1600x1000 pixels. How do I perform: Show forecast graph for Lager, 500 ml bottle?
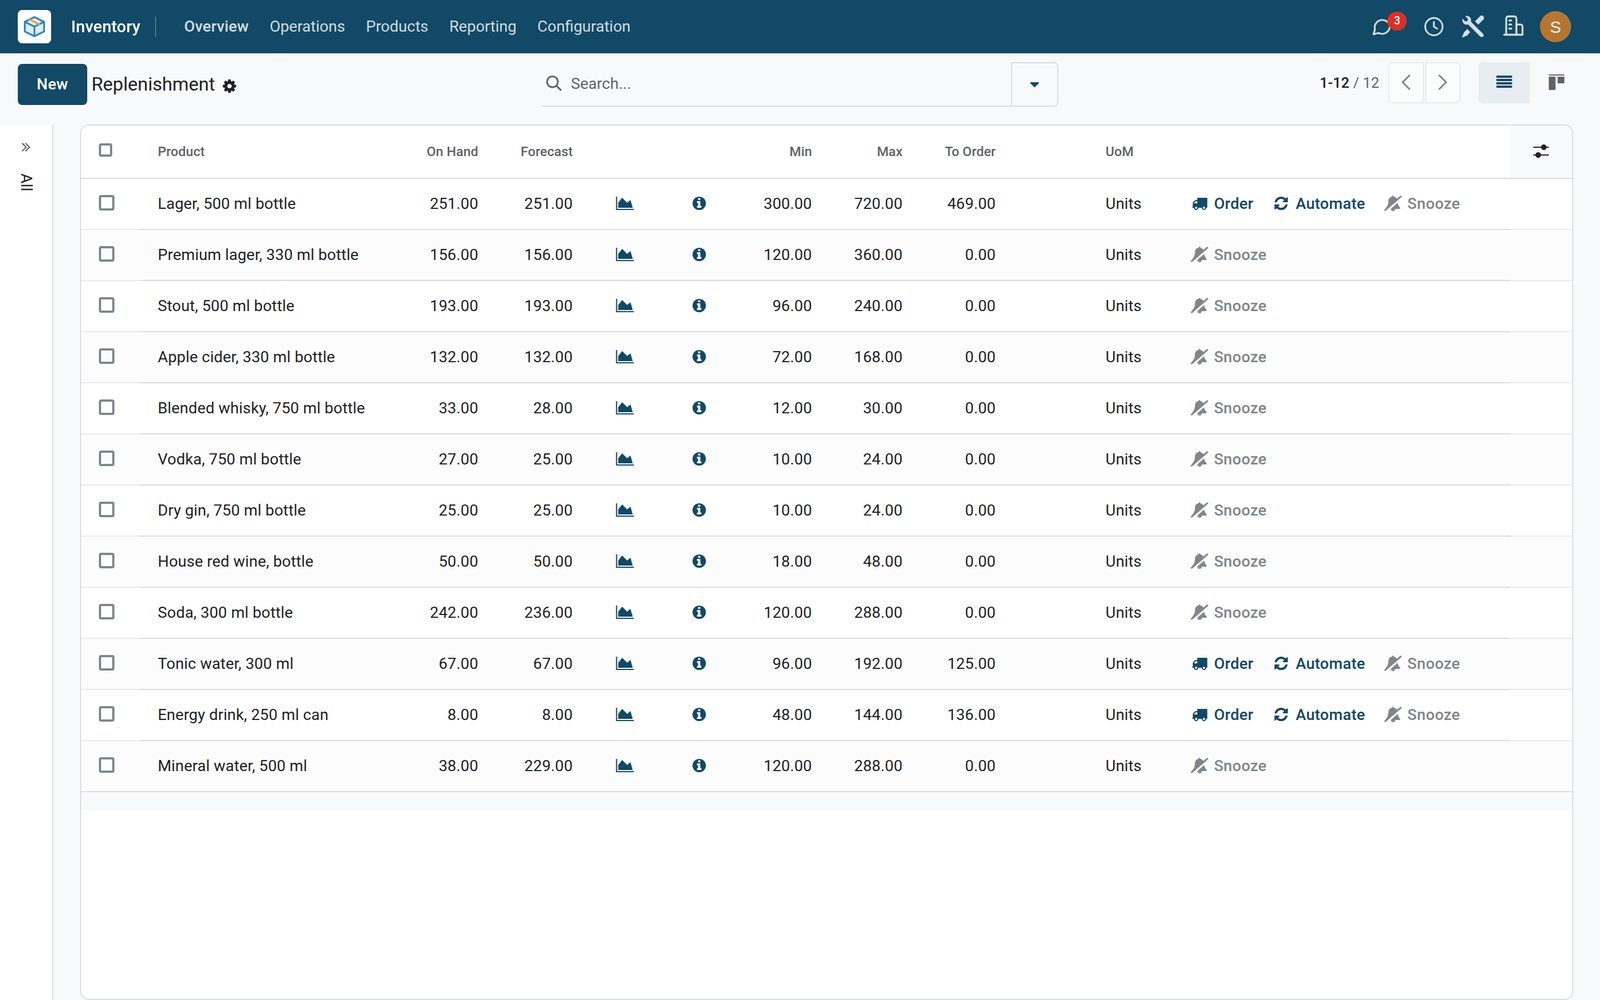[625, 204]
